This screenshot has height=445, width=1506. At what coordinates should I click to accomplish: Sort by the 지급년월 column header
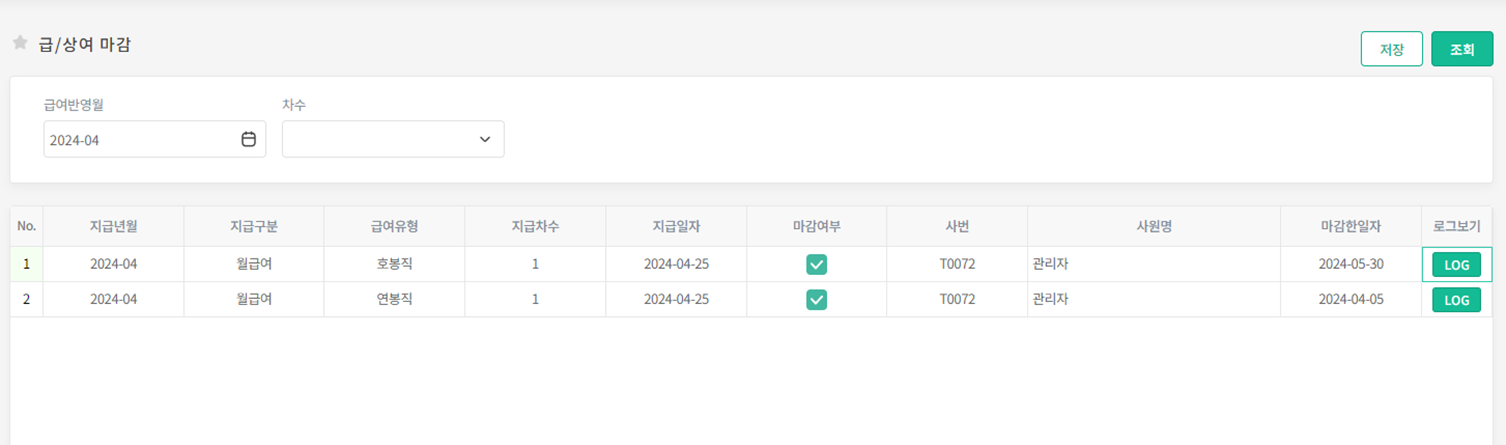pyautogui.click(x=113, y=227)
